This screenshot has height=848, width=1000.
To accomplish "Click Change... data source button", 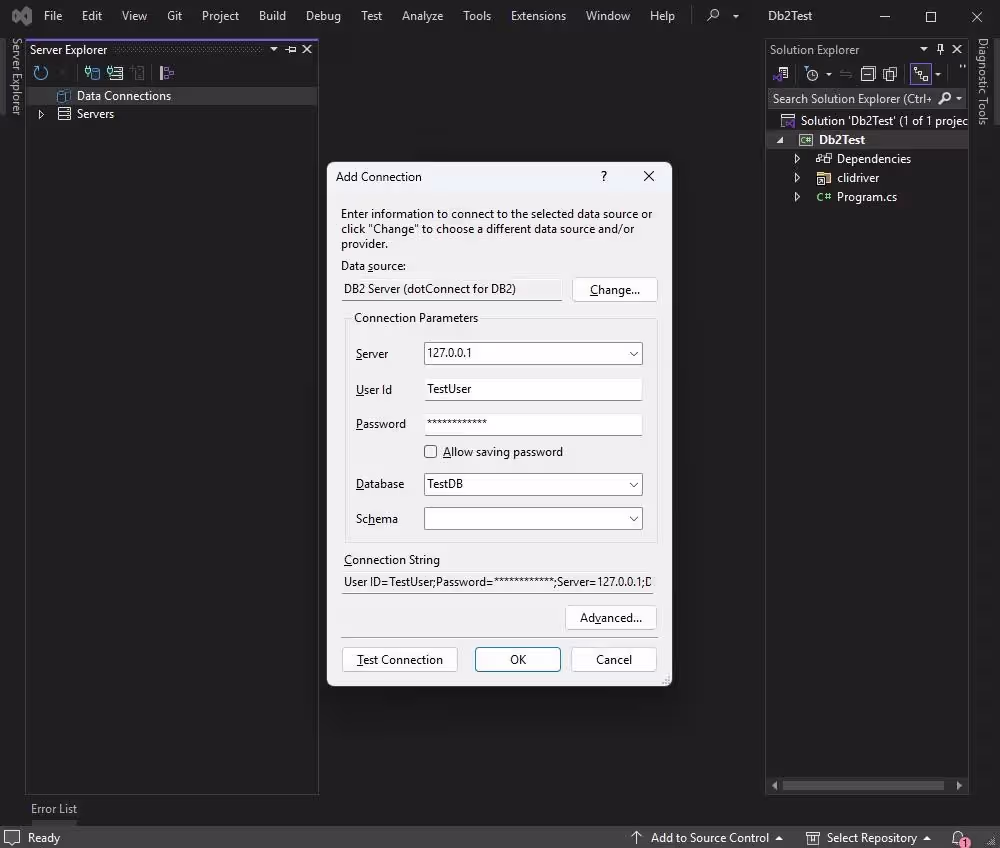I will (x=615, y=289).
